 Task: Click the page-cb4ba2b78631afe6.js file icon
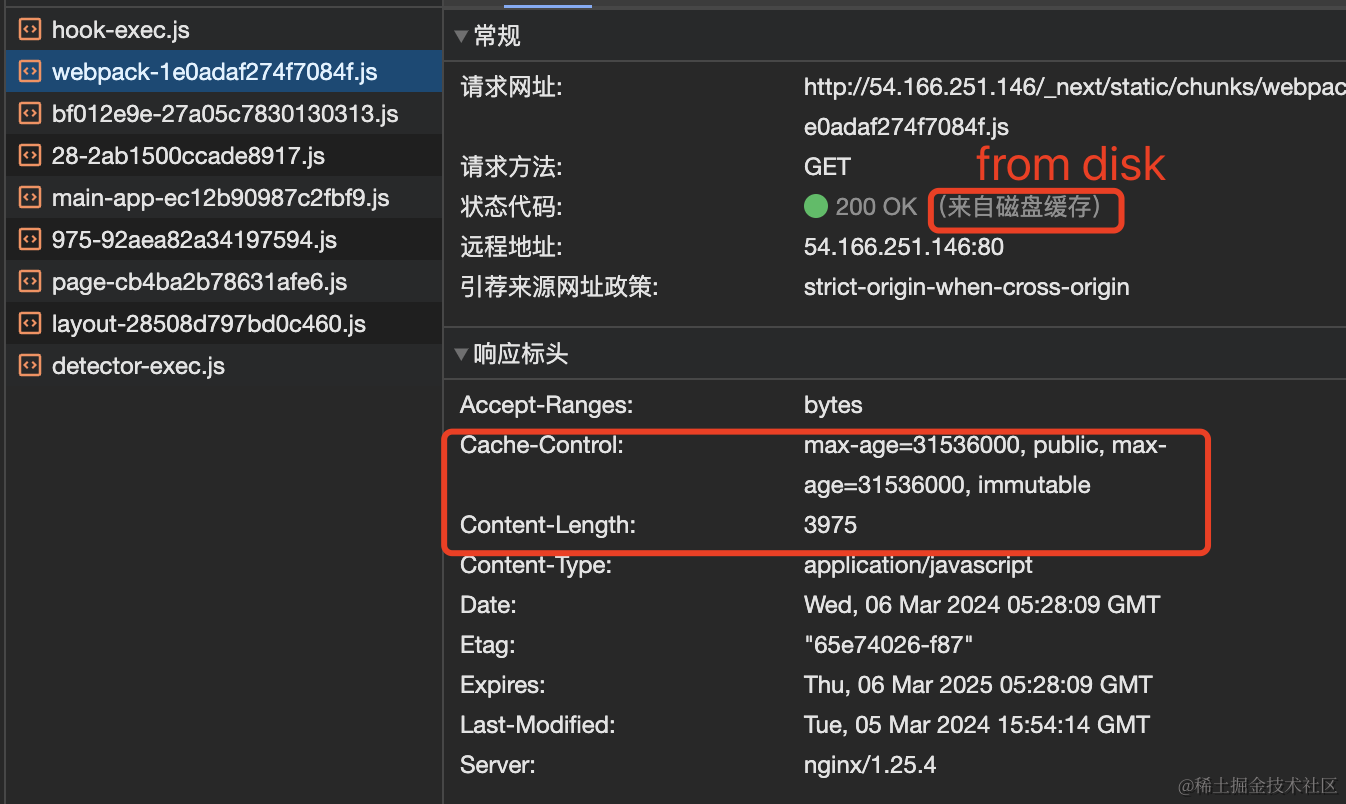(30, 282)
